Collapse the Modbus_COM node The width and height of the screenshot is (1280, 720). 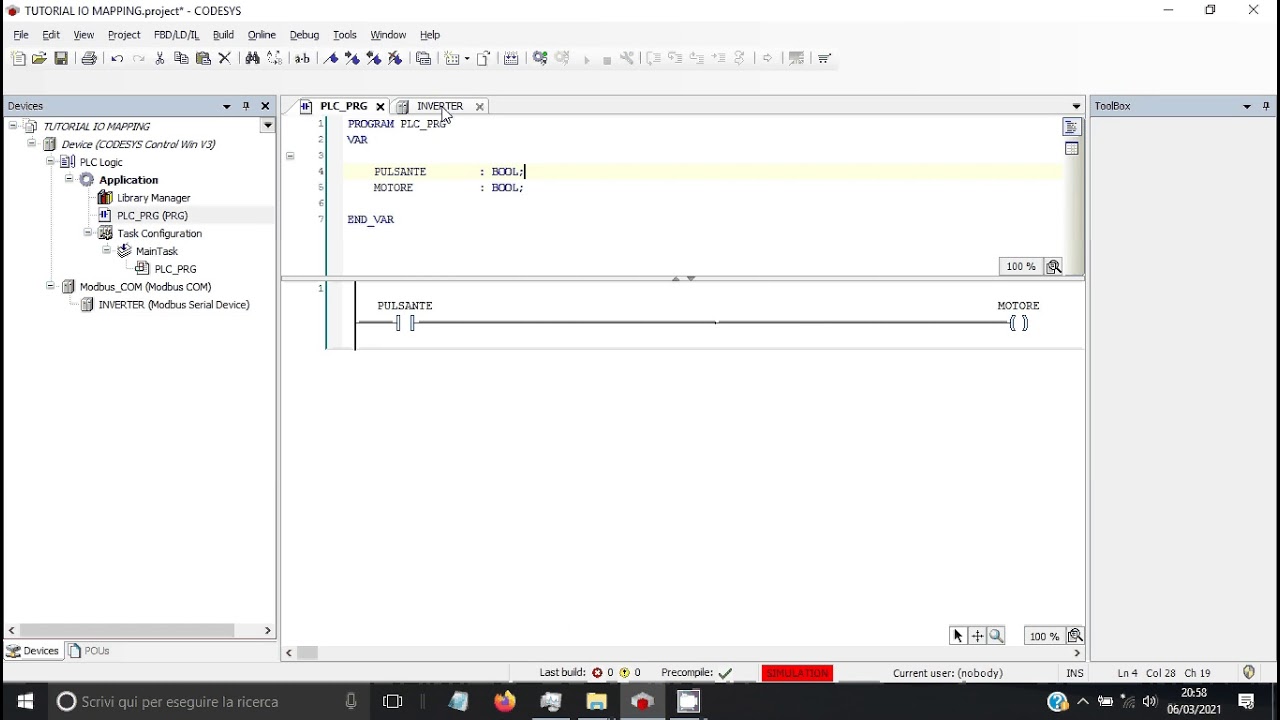(50, 287)
